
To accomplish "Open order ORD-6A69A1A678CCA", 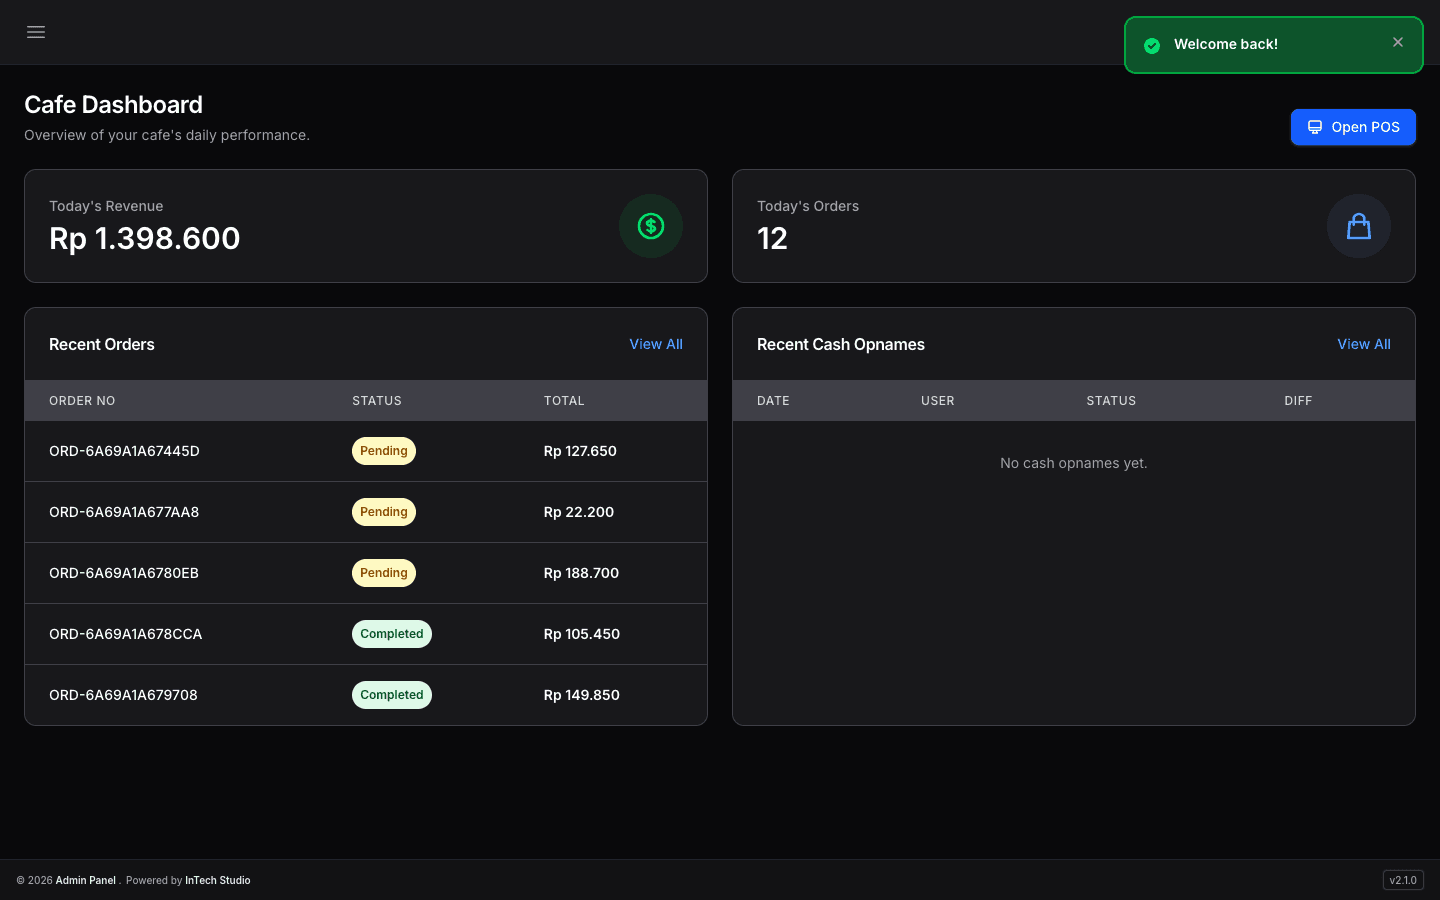I will (126, 634).
